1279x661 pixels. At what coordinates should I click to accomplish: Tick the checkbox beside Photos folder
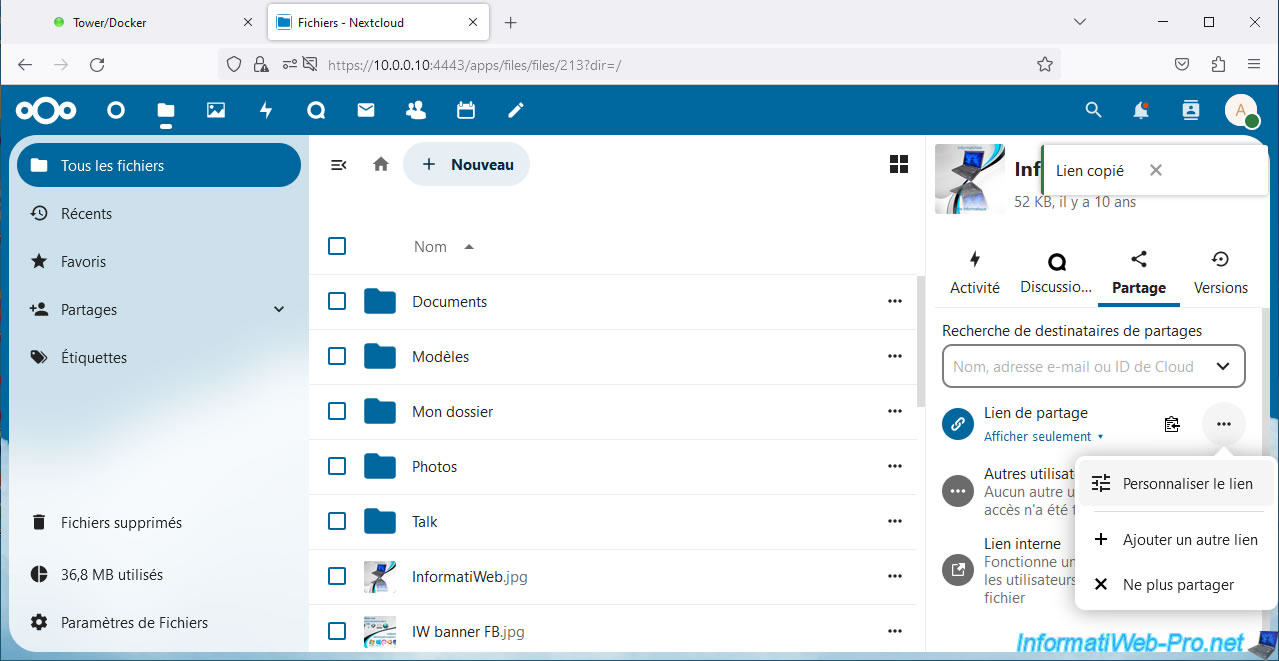click(x=337, y=466)
